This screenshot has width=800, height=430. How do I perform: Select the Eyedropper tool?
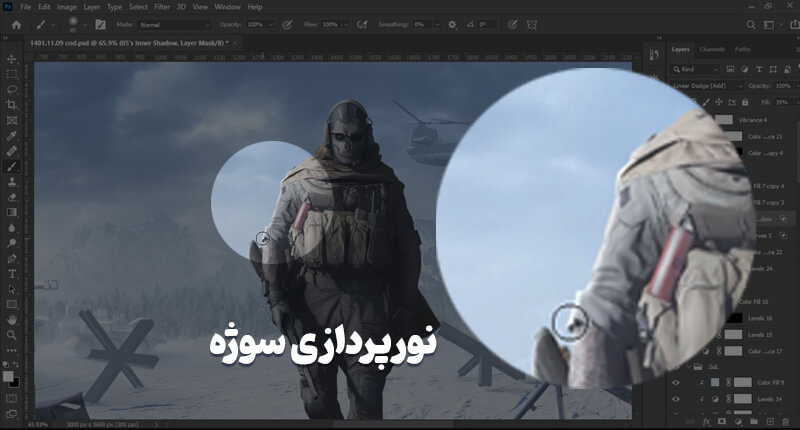12,136
